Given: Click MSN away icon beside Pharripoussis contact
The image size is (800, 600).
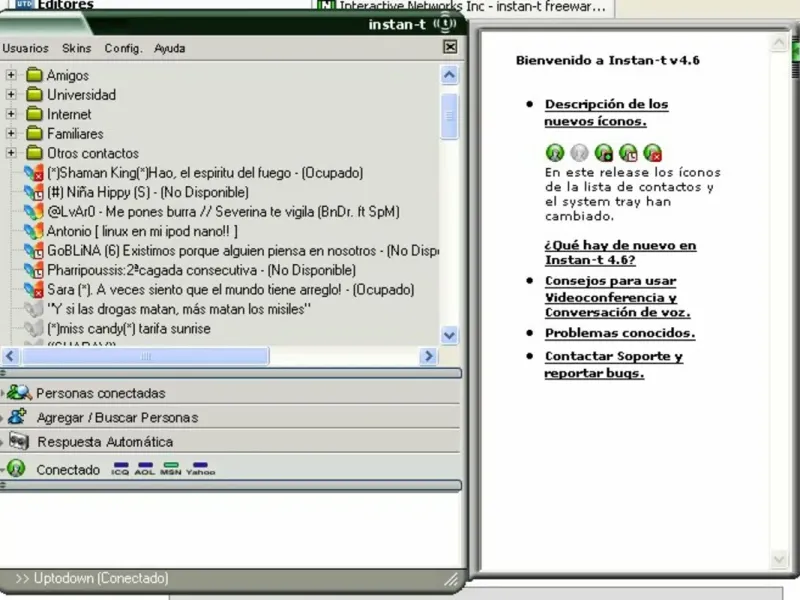Looking at the screenshot, I should (34, 270).
